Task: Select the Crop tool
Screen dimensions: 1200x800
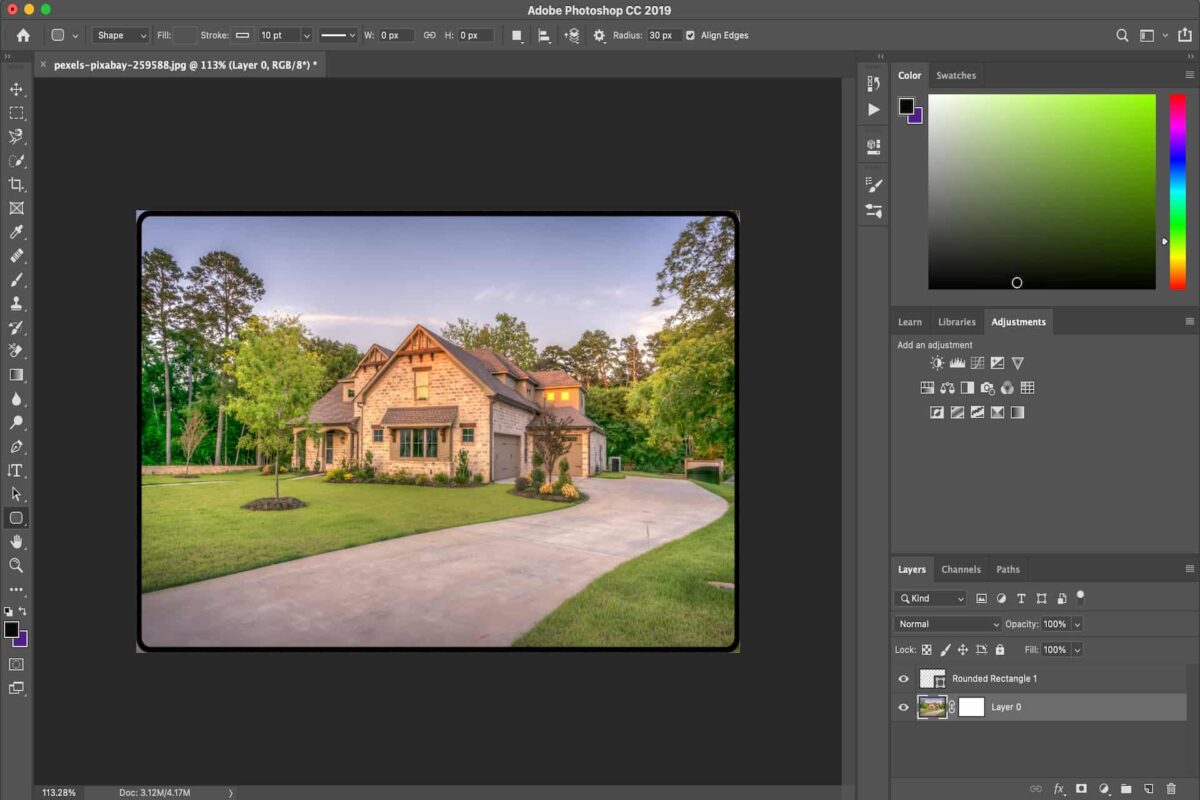Action: pos(16,184)
